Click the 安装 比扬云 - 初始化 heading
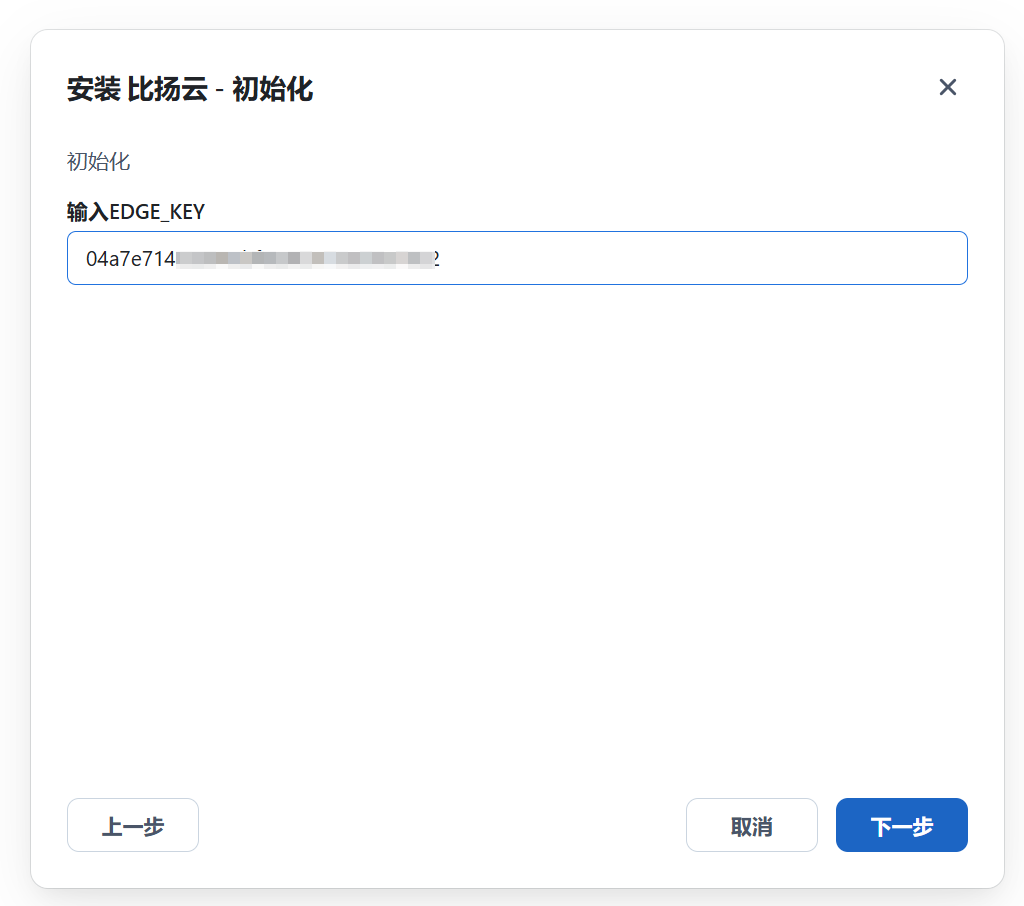The height and width of the screenshot is (906, 1024). pos(190,89)
